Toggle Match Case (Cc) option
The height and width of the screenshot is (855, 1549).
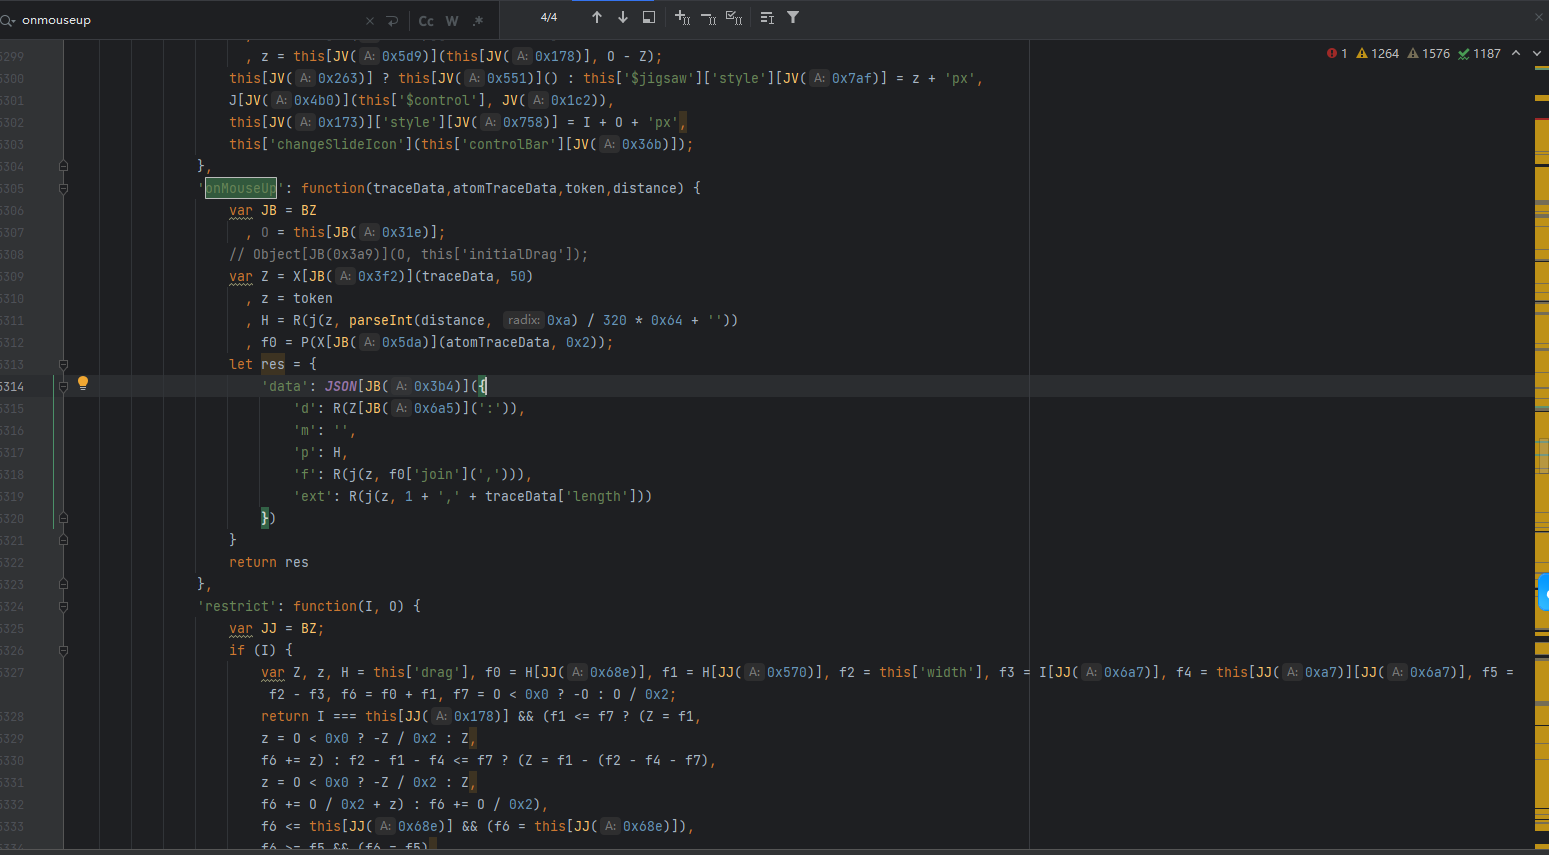click(x=426, y=20)
